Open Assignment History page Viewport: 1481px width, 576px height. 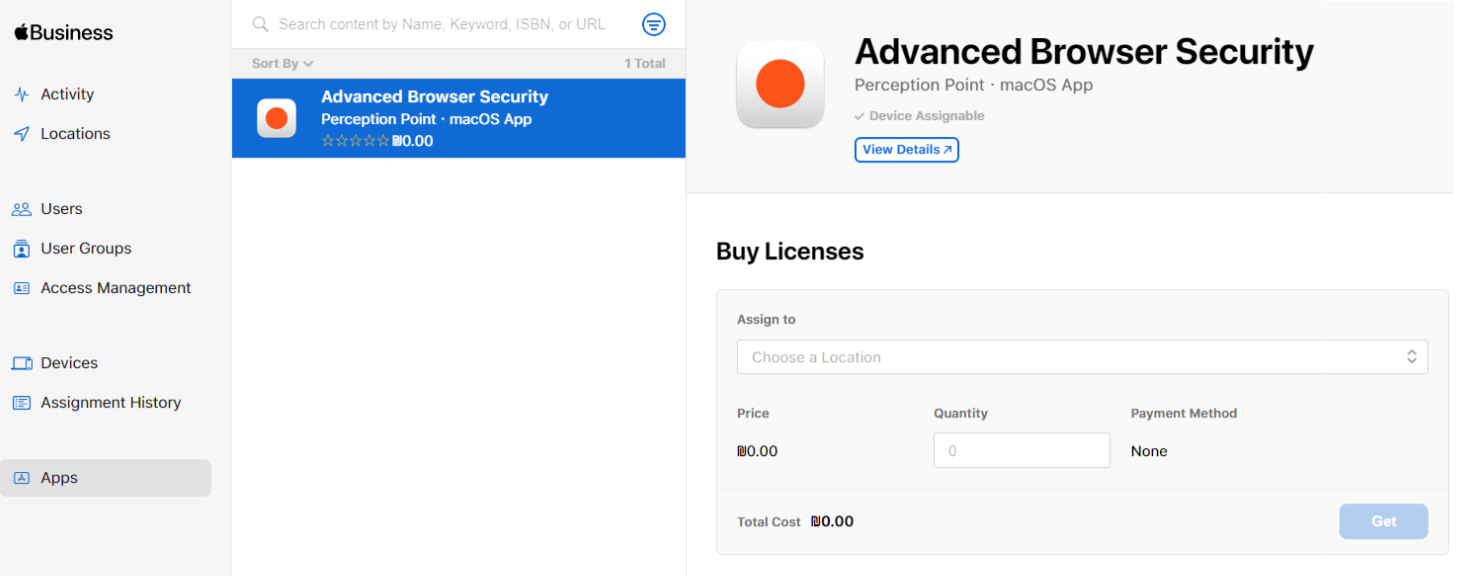(x=110, y=402)
